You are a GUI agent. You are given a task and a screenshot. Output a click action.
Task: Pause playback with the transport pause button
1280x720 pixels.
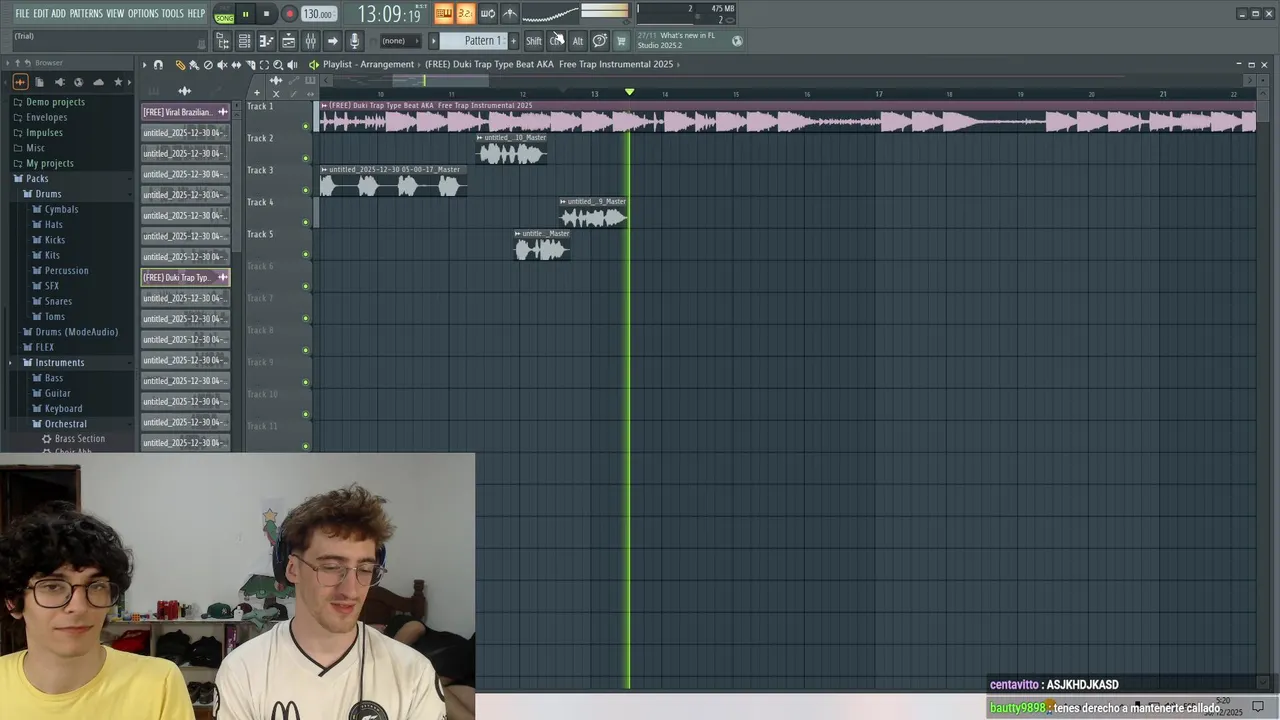click(x=245, y=14)
